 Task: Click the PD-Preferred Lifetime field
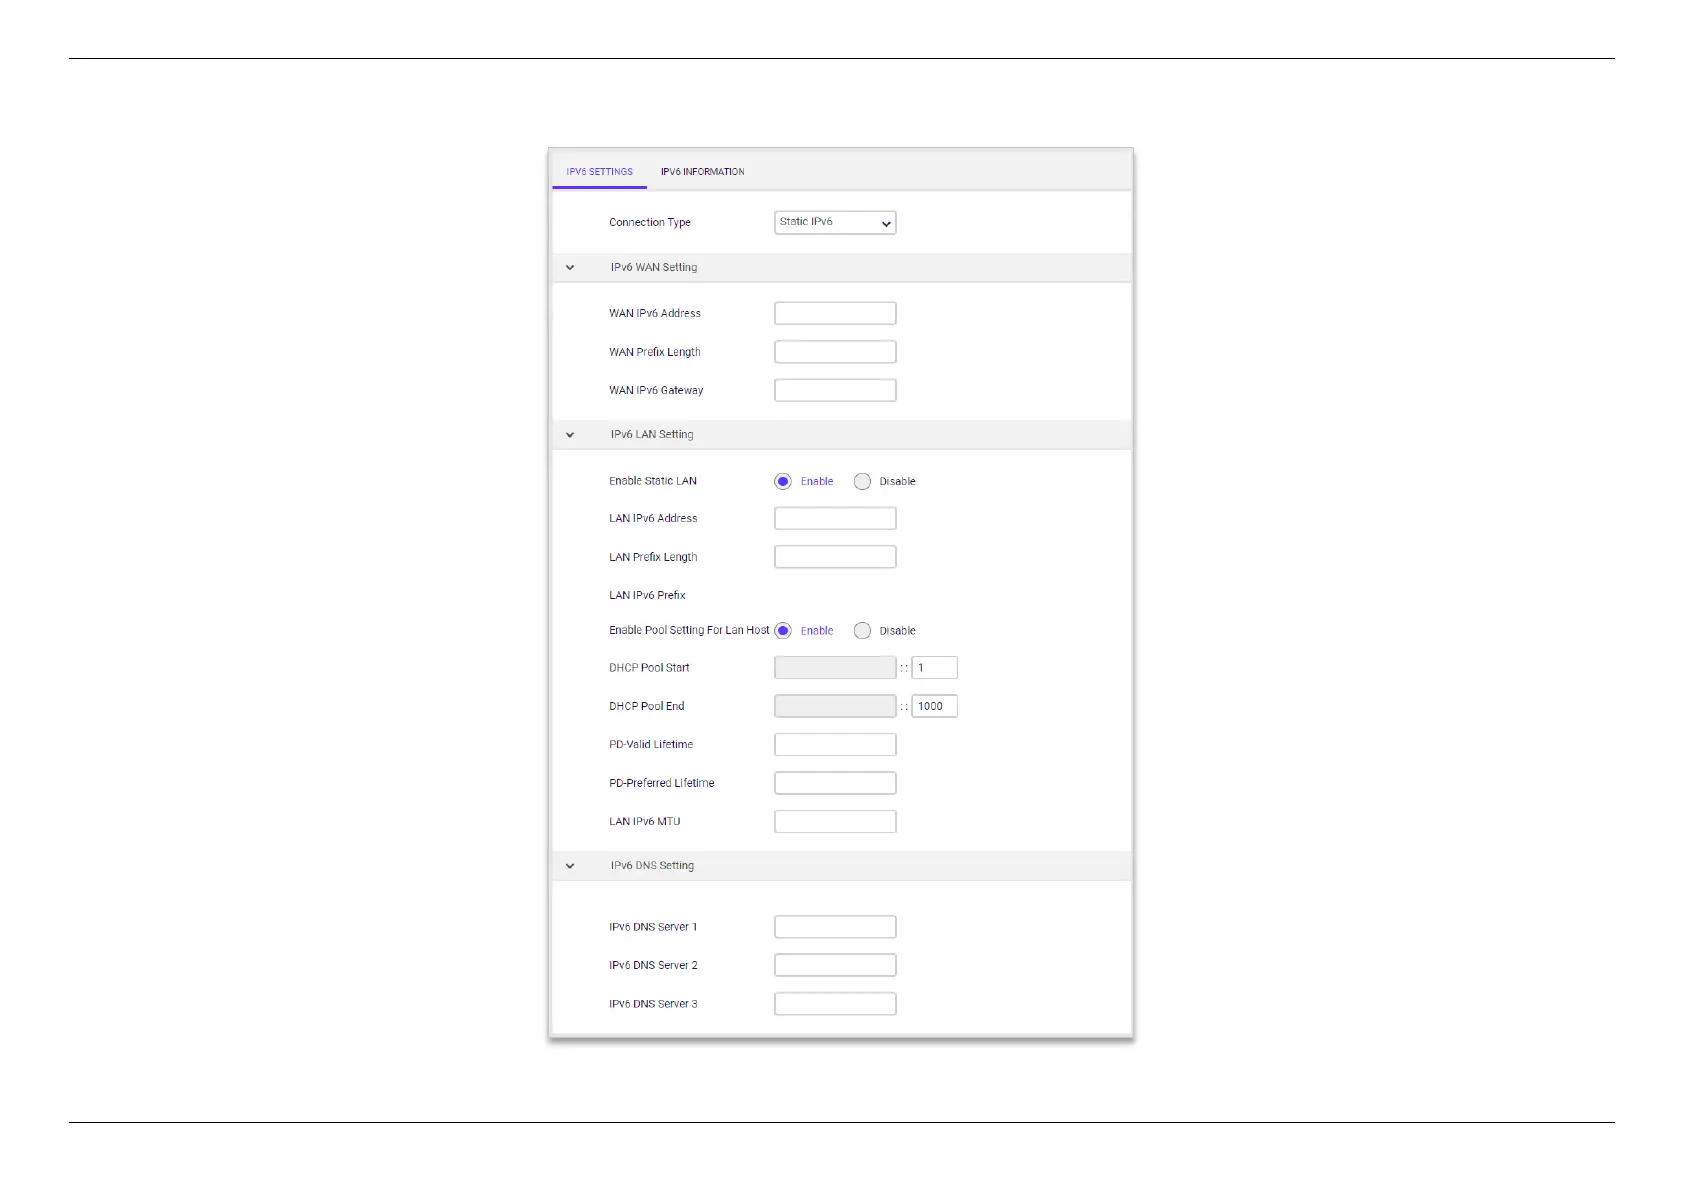tap(835, 783)
